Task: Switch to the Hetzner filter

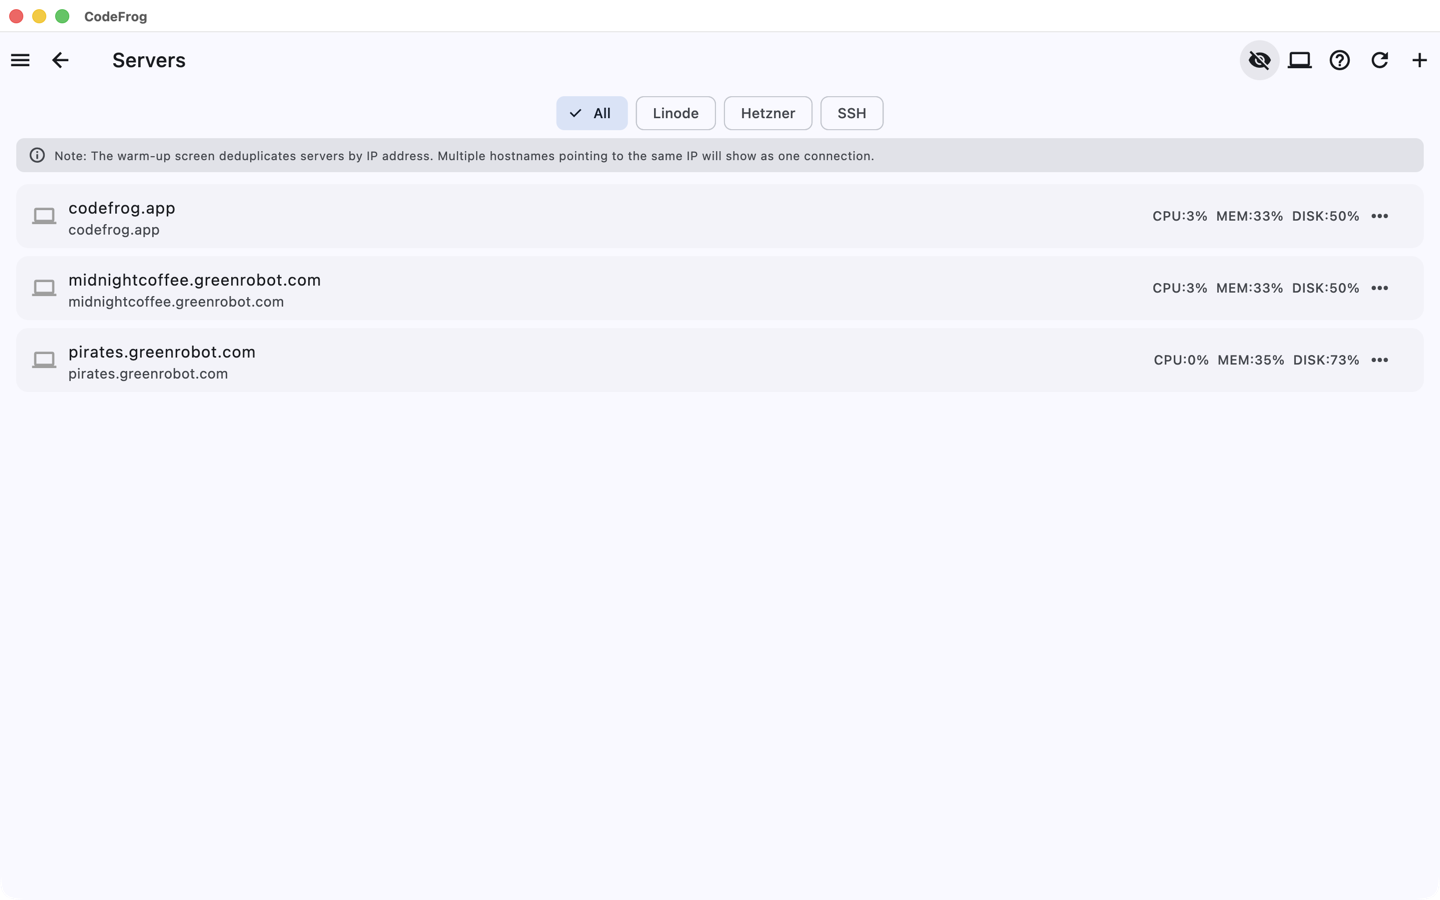Action: tap(767, 113)
